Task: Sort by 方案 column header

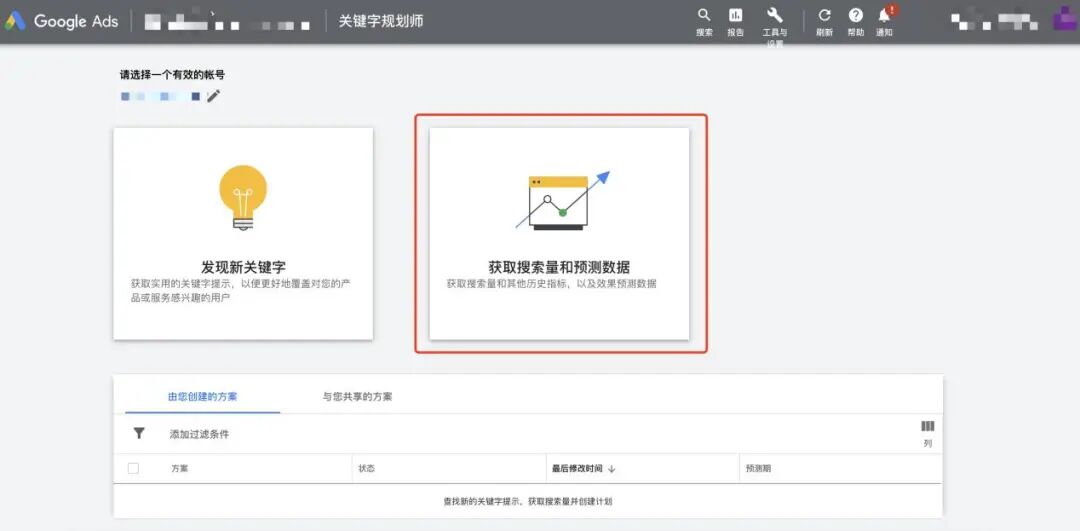Action: [x=180, y=468]
